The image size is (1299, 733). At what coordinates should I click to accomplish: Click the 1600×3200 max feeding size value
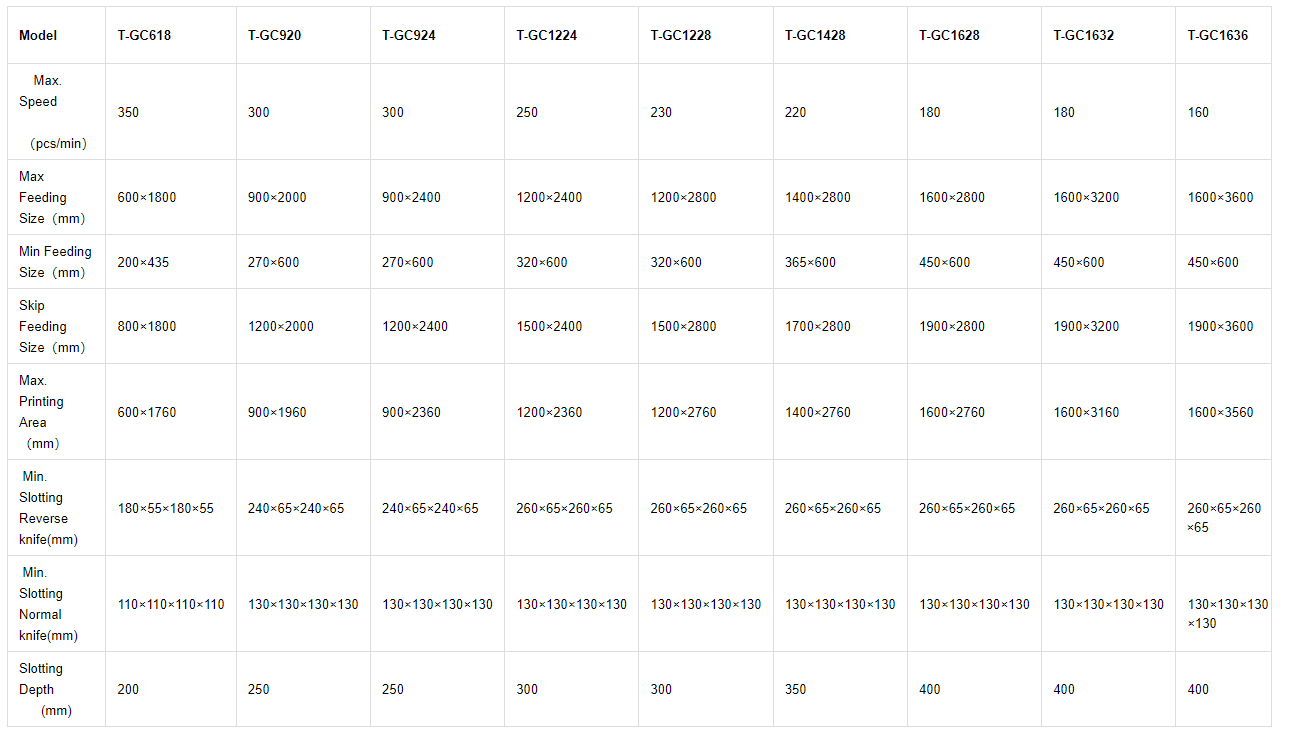[1086, 197]
